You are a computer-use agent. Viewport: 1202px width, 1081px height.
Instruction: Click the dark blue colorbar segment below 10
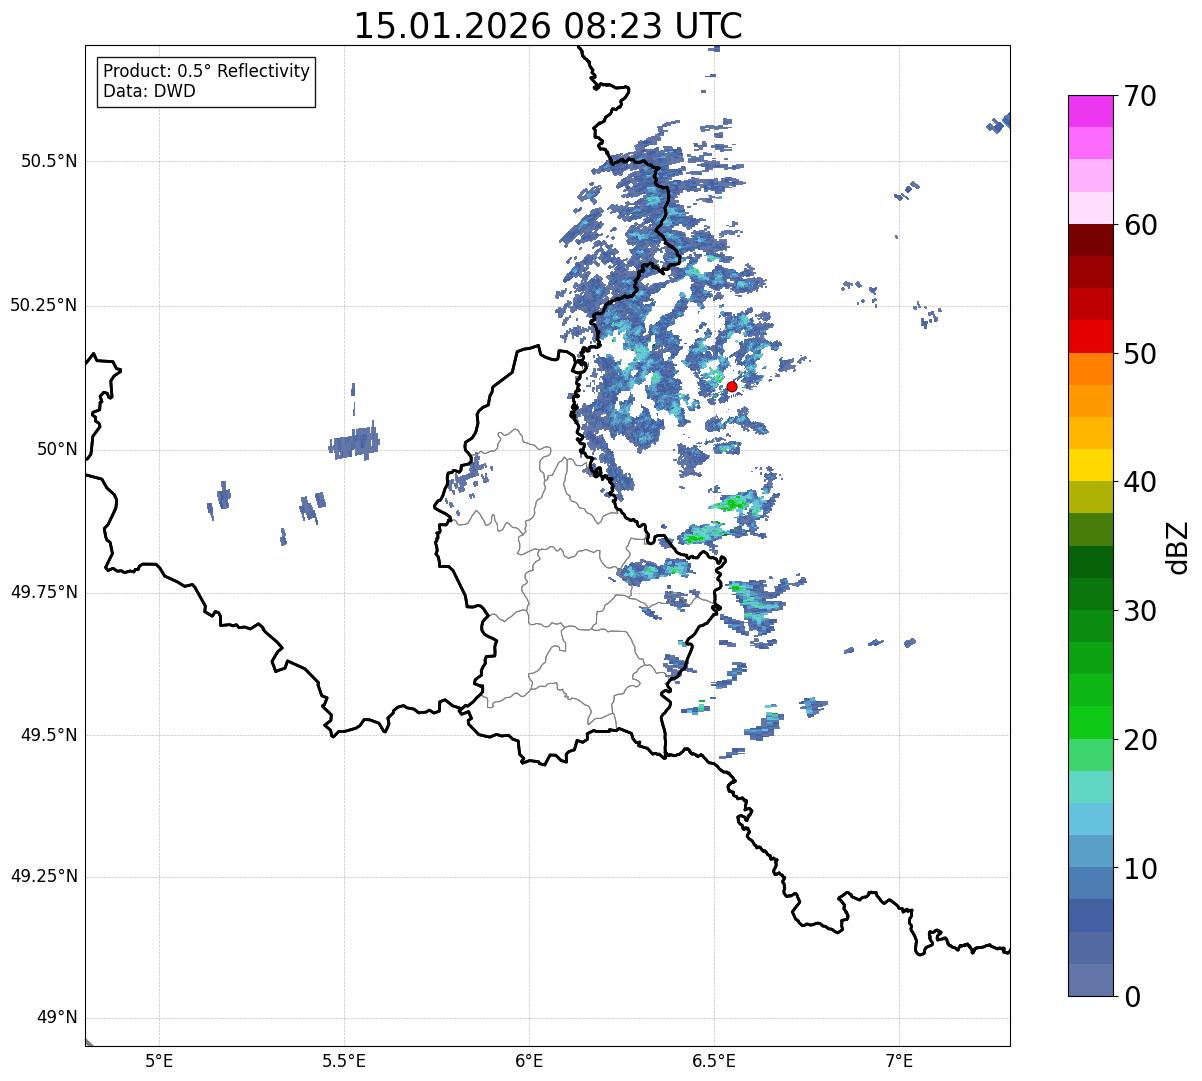[x=1090, y=916]
